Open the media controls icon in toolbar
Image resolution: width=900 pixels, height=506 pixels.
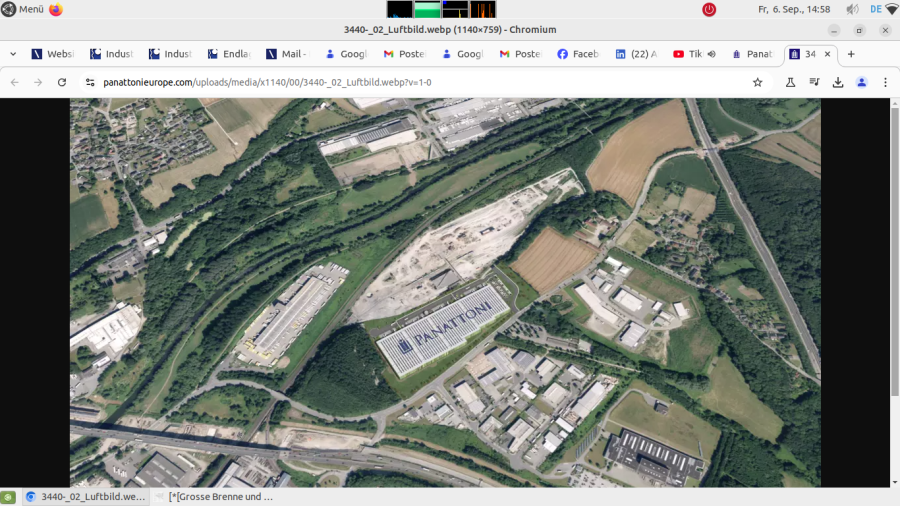click(x=814, y=82)
